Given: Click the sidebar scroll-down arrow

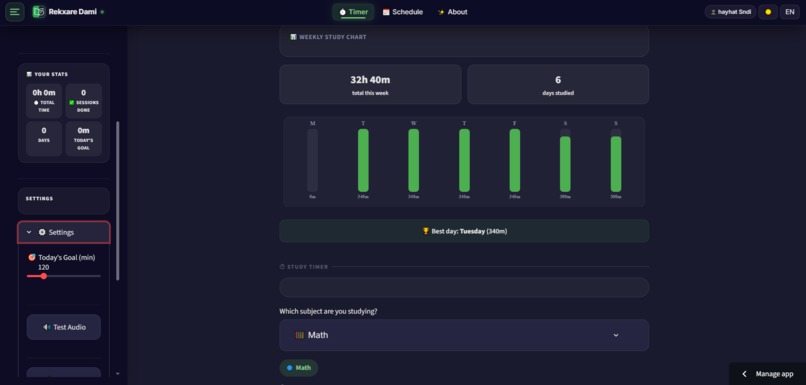Looking at the screenshot, I should coord(117,374).
